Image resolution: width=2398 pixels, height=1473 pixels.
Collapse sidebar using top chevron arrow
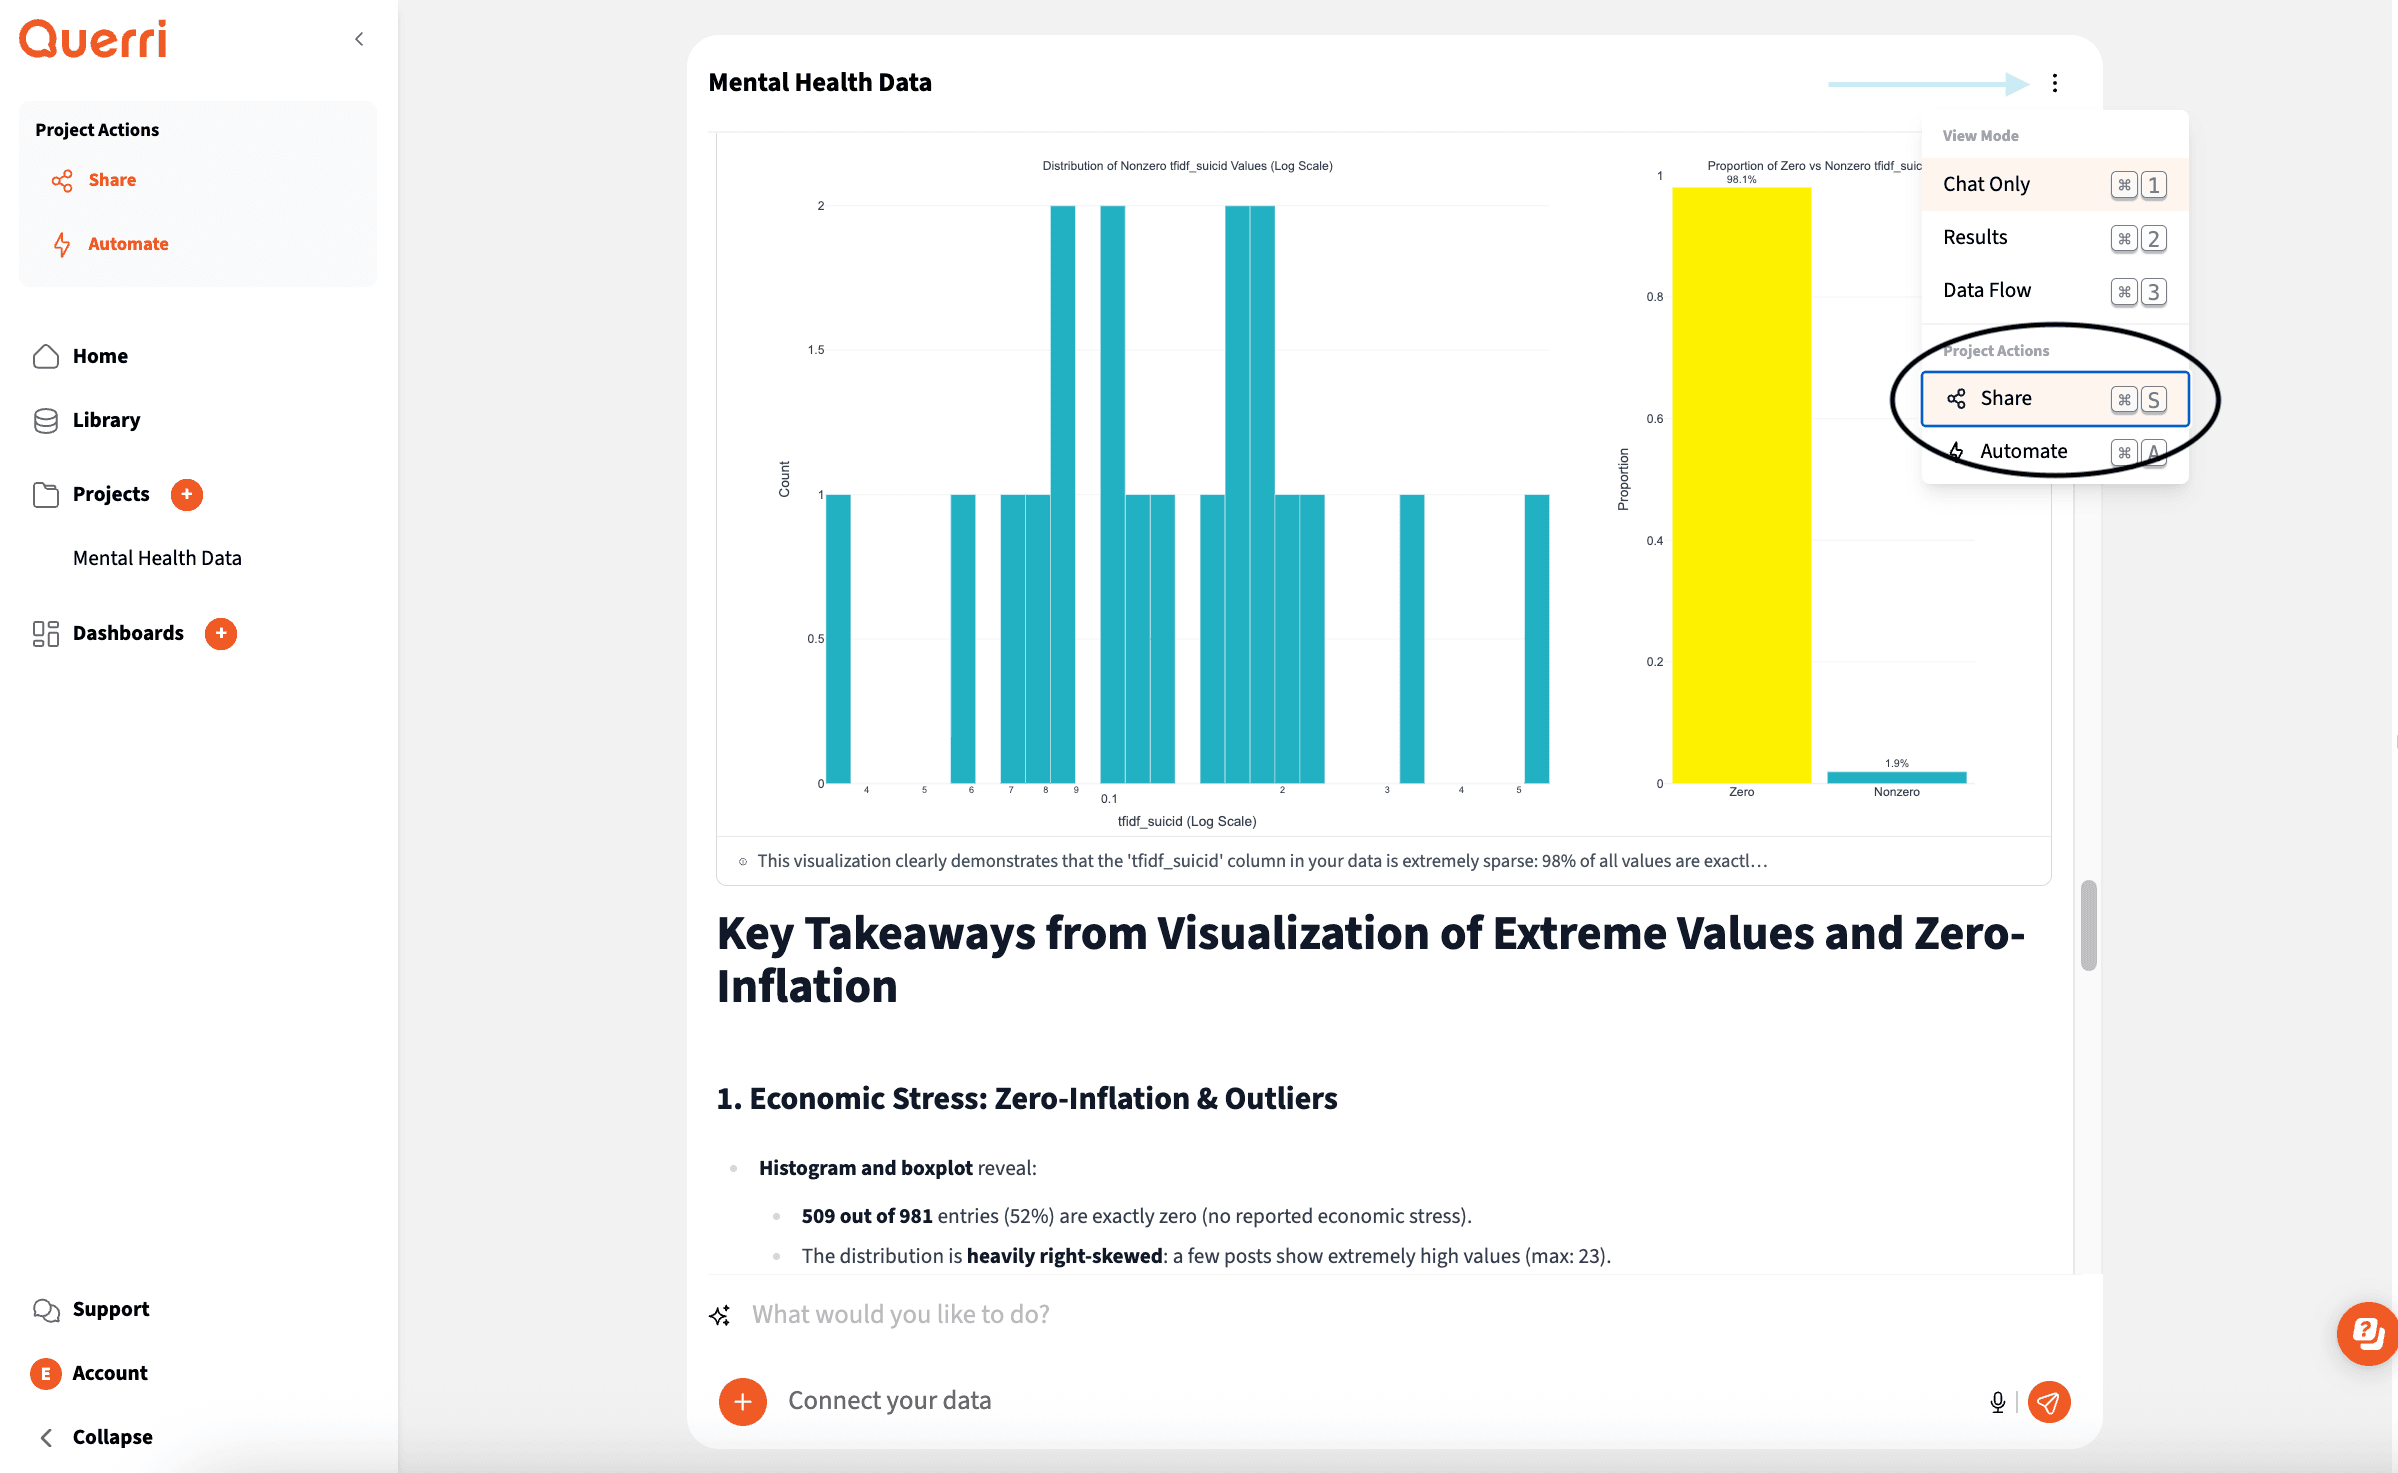tap(359, 39)
